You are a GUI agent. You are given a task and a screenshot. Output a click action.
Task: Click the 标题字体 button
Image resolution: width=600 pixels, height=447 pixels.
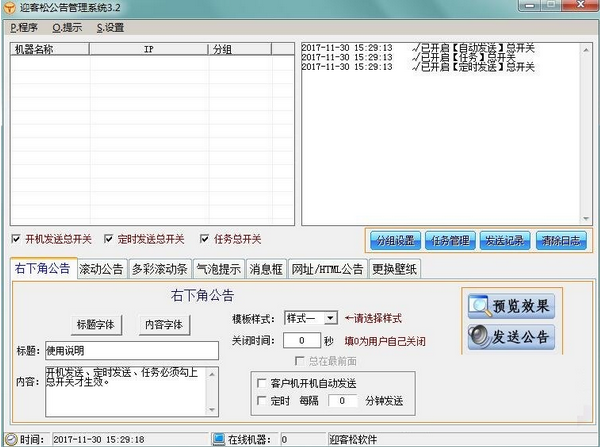(96, 325)
